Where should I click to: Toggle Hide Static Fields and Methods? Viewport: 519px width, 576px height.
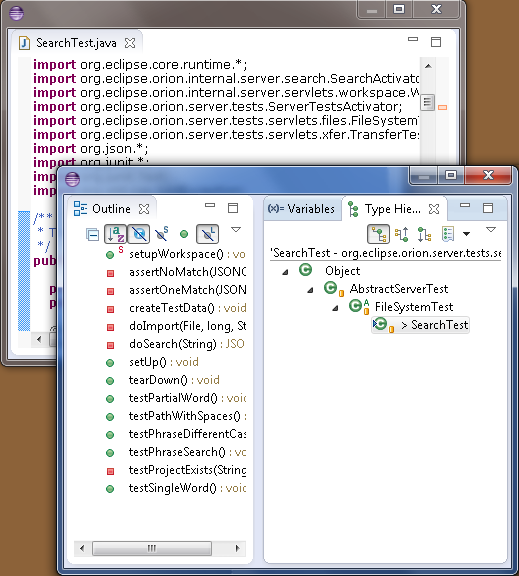(x=162, y=234)
